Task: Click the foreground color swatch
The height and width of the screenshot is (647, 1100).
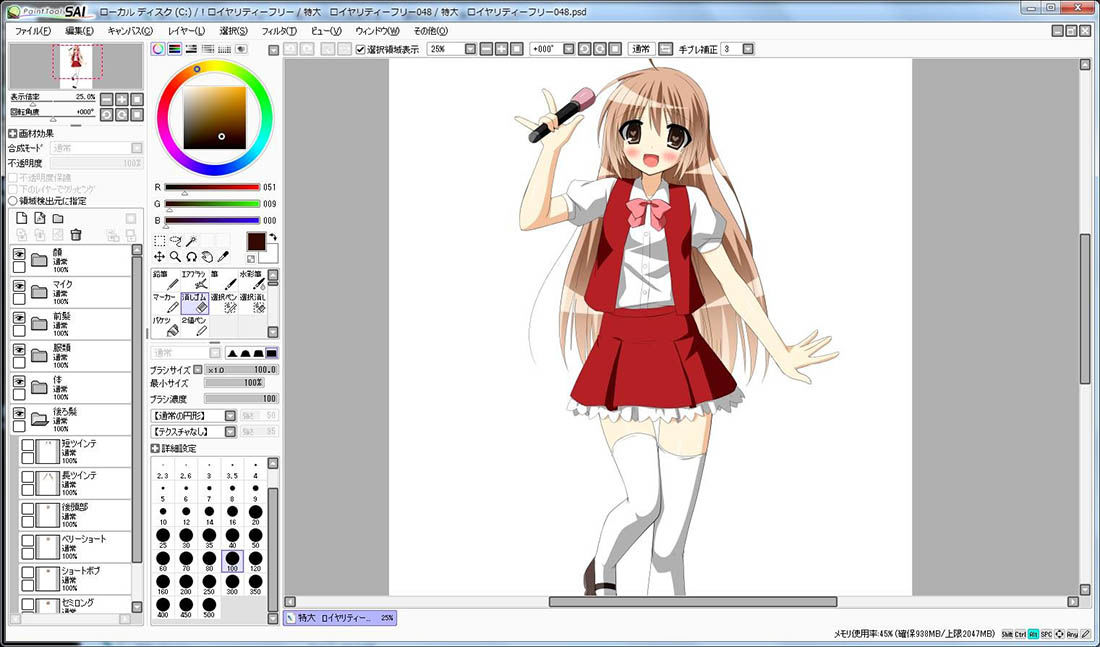Action: (x=256, y=241)
